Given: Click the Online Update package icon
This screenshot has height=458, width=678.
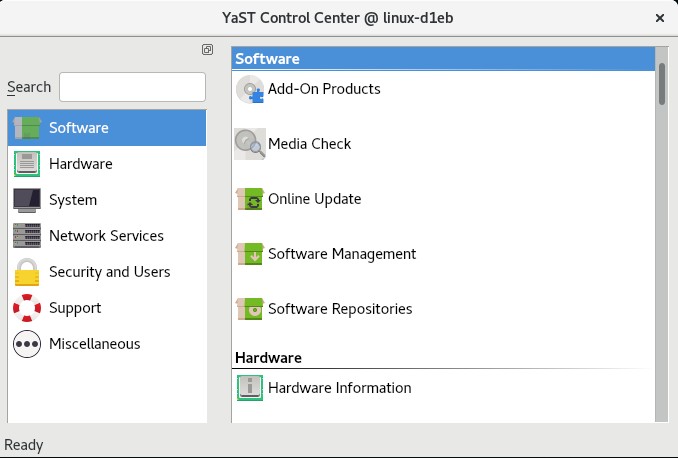Looking at the screenshot, I should 249,199.
